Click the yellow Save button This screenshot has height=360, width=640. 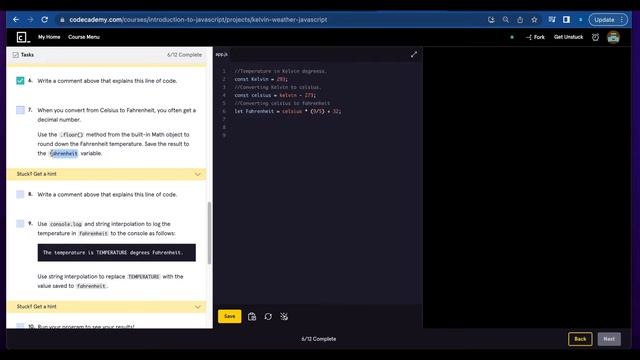coord(229,316)
